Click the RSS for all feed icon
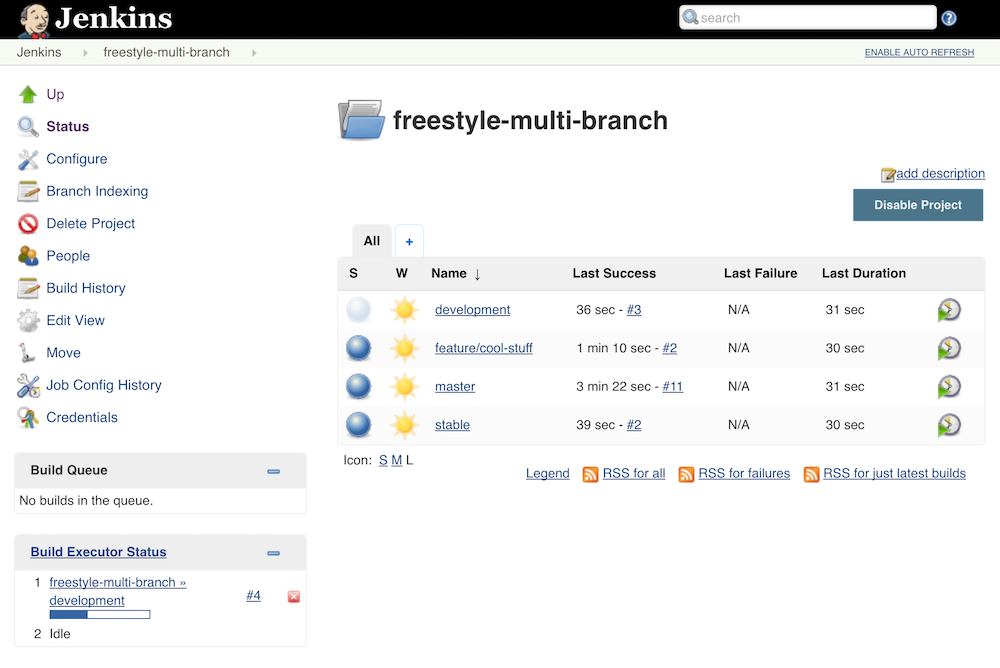The image size is (1000, 668). pyautogui.click(x=591, y=474)
